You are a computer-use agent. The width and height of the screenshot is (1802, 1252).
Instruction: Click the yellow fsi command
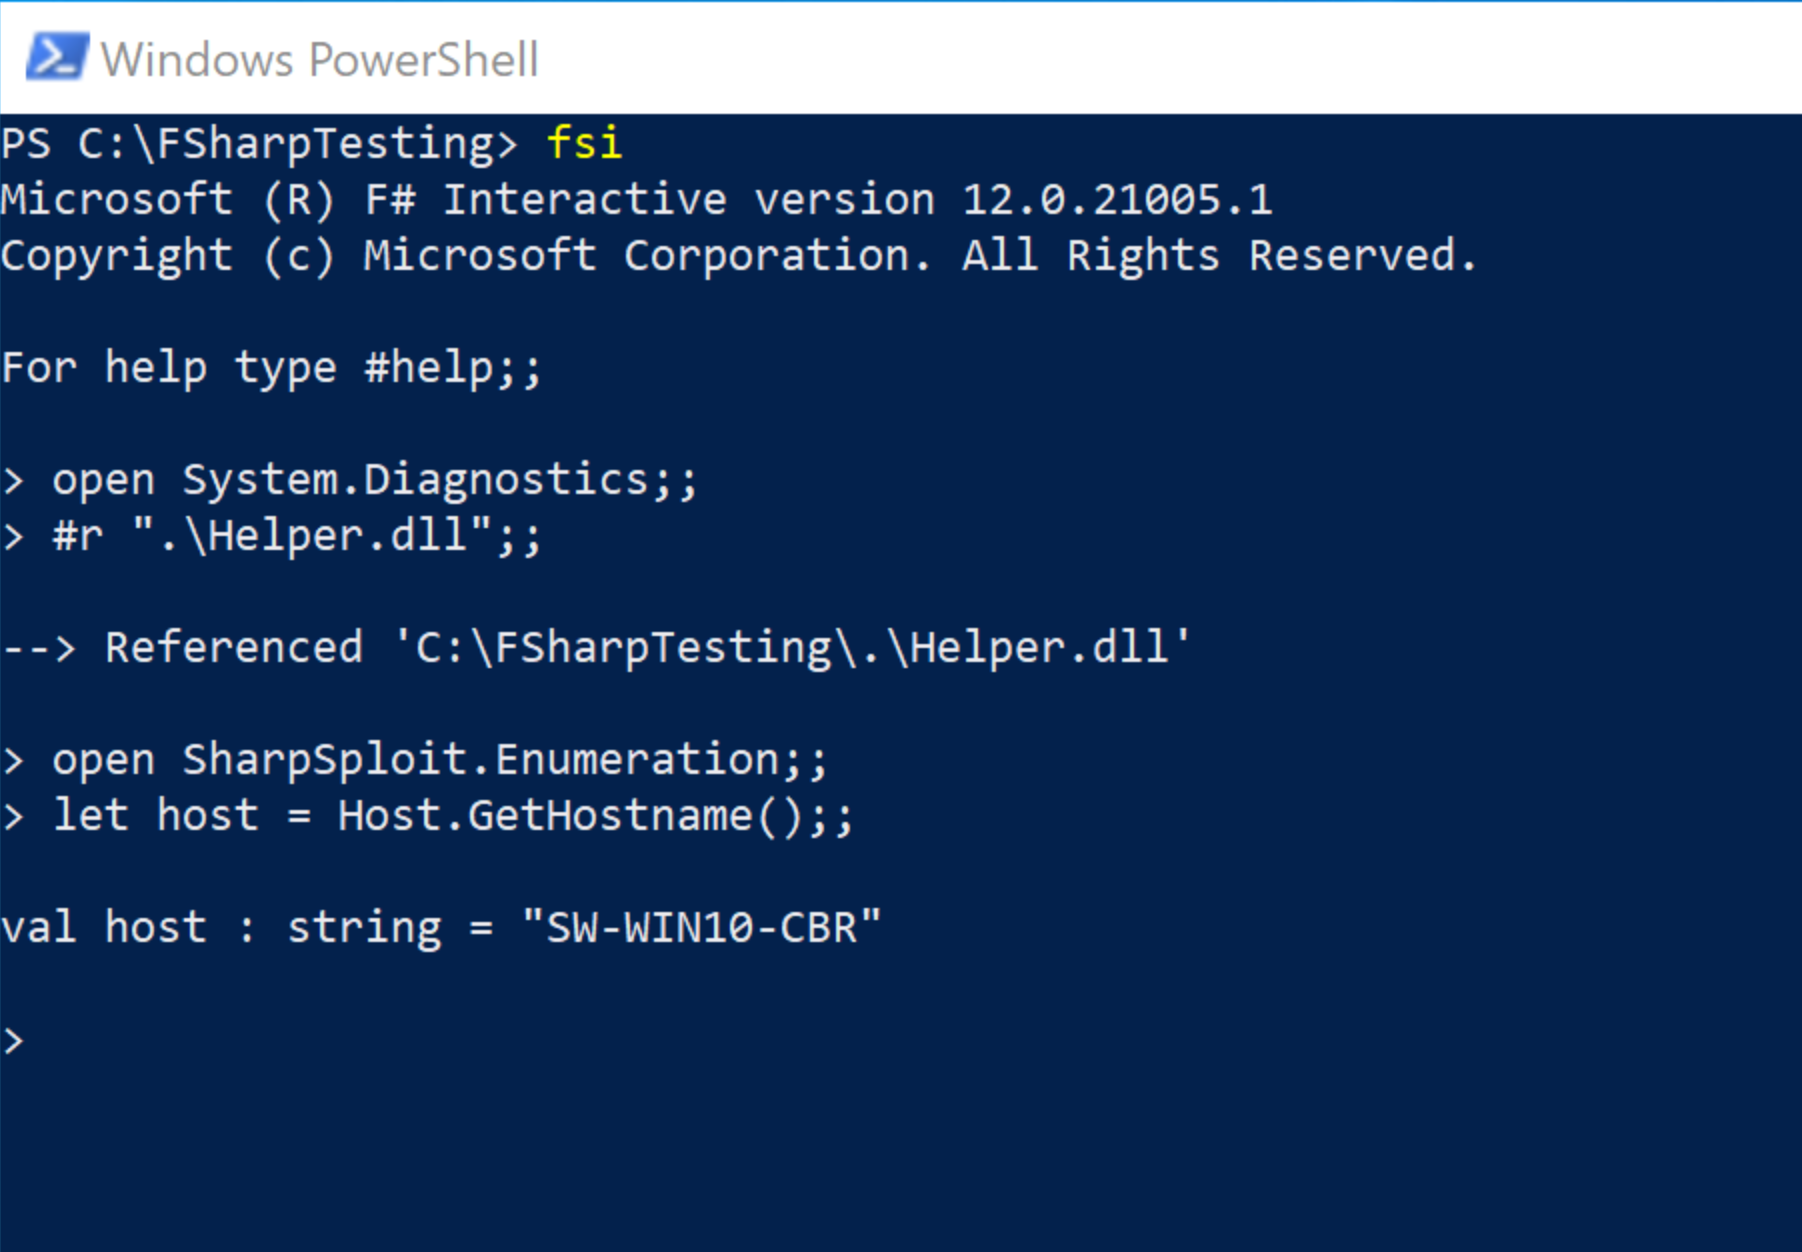pyautogui.click(x=584, y=143)
